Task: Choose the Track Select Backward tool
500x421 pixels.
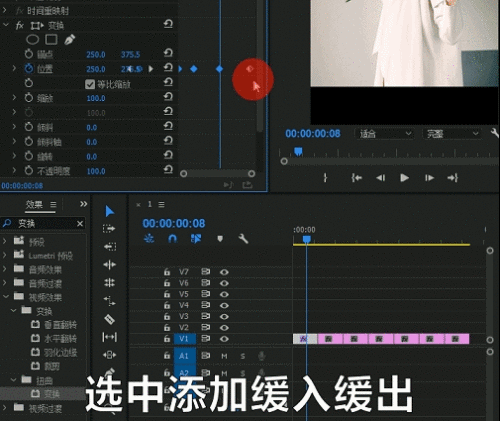Action: 110,247
